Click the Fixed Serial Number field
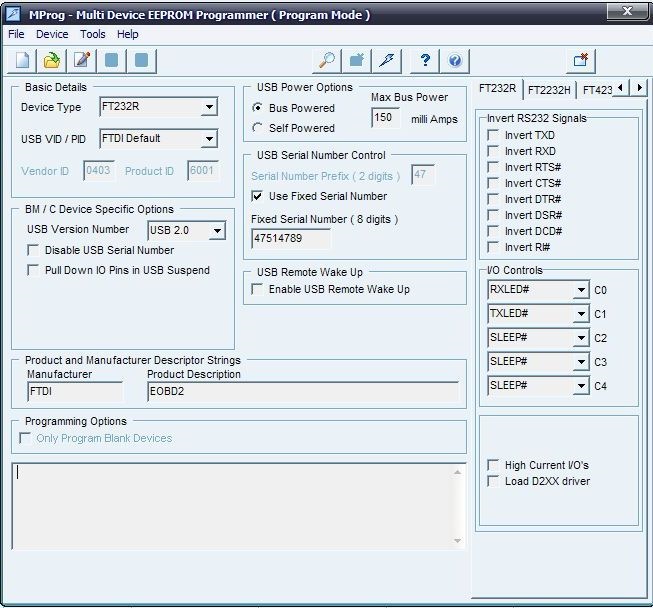 pos(291,239)
